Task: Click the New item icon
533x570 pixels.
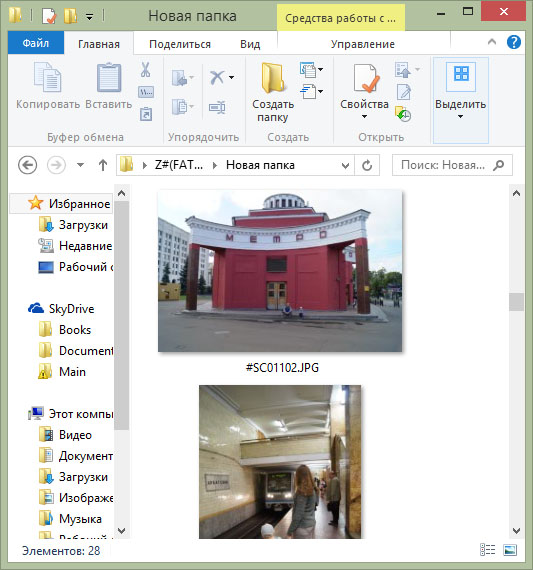Action: point(308,69)
